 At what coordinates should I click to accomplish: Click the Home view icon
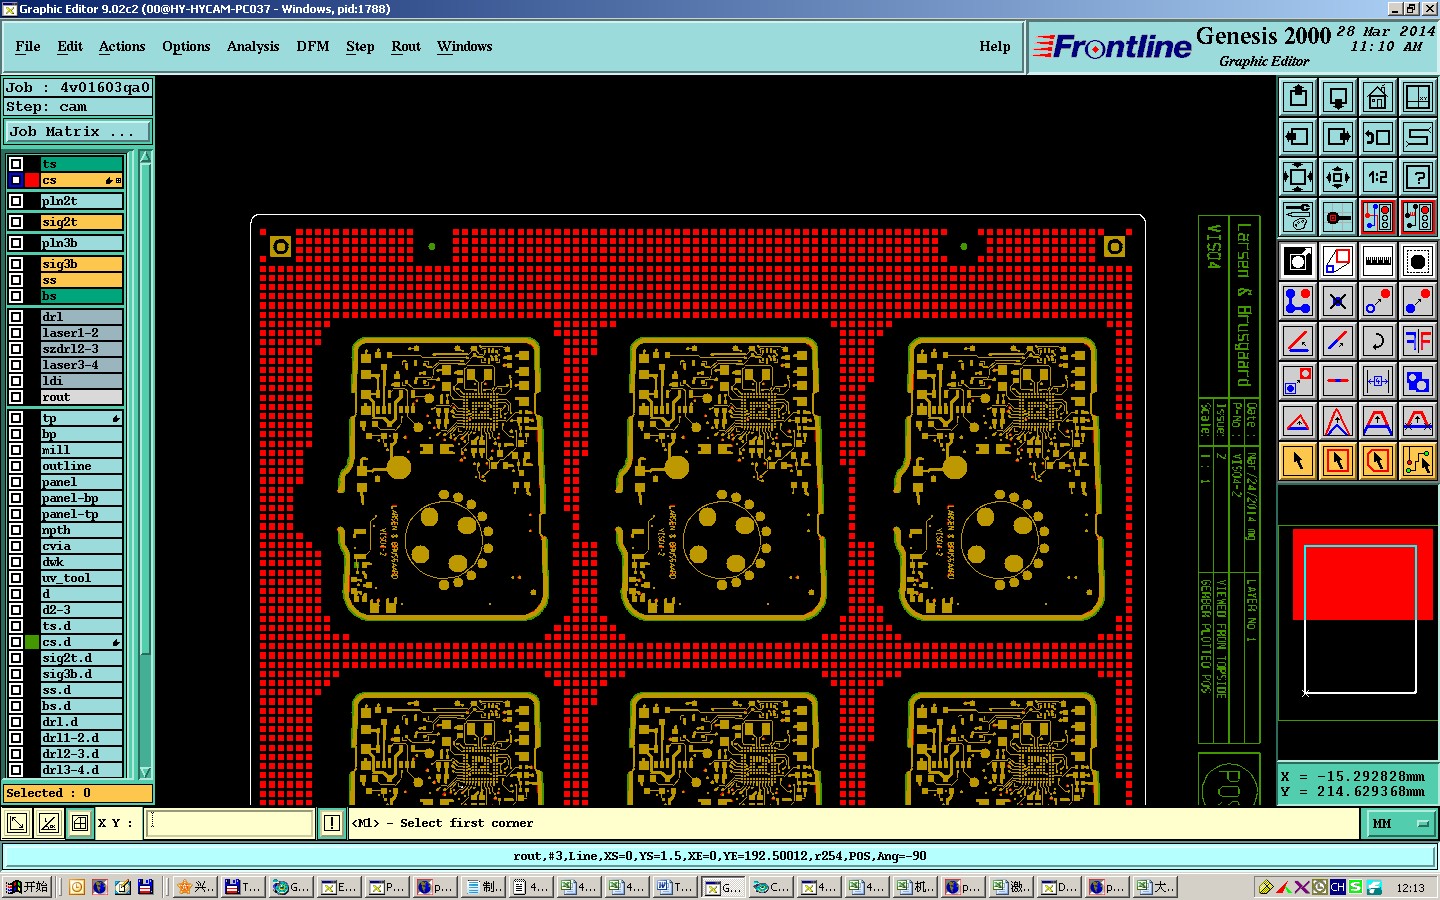(x=1377, y=97)
